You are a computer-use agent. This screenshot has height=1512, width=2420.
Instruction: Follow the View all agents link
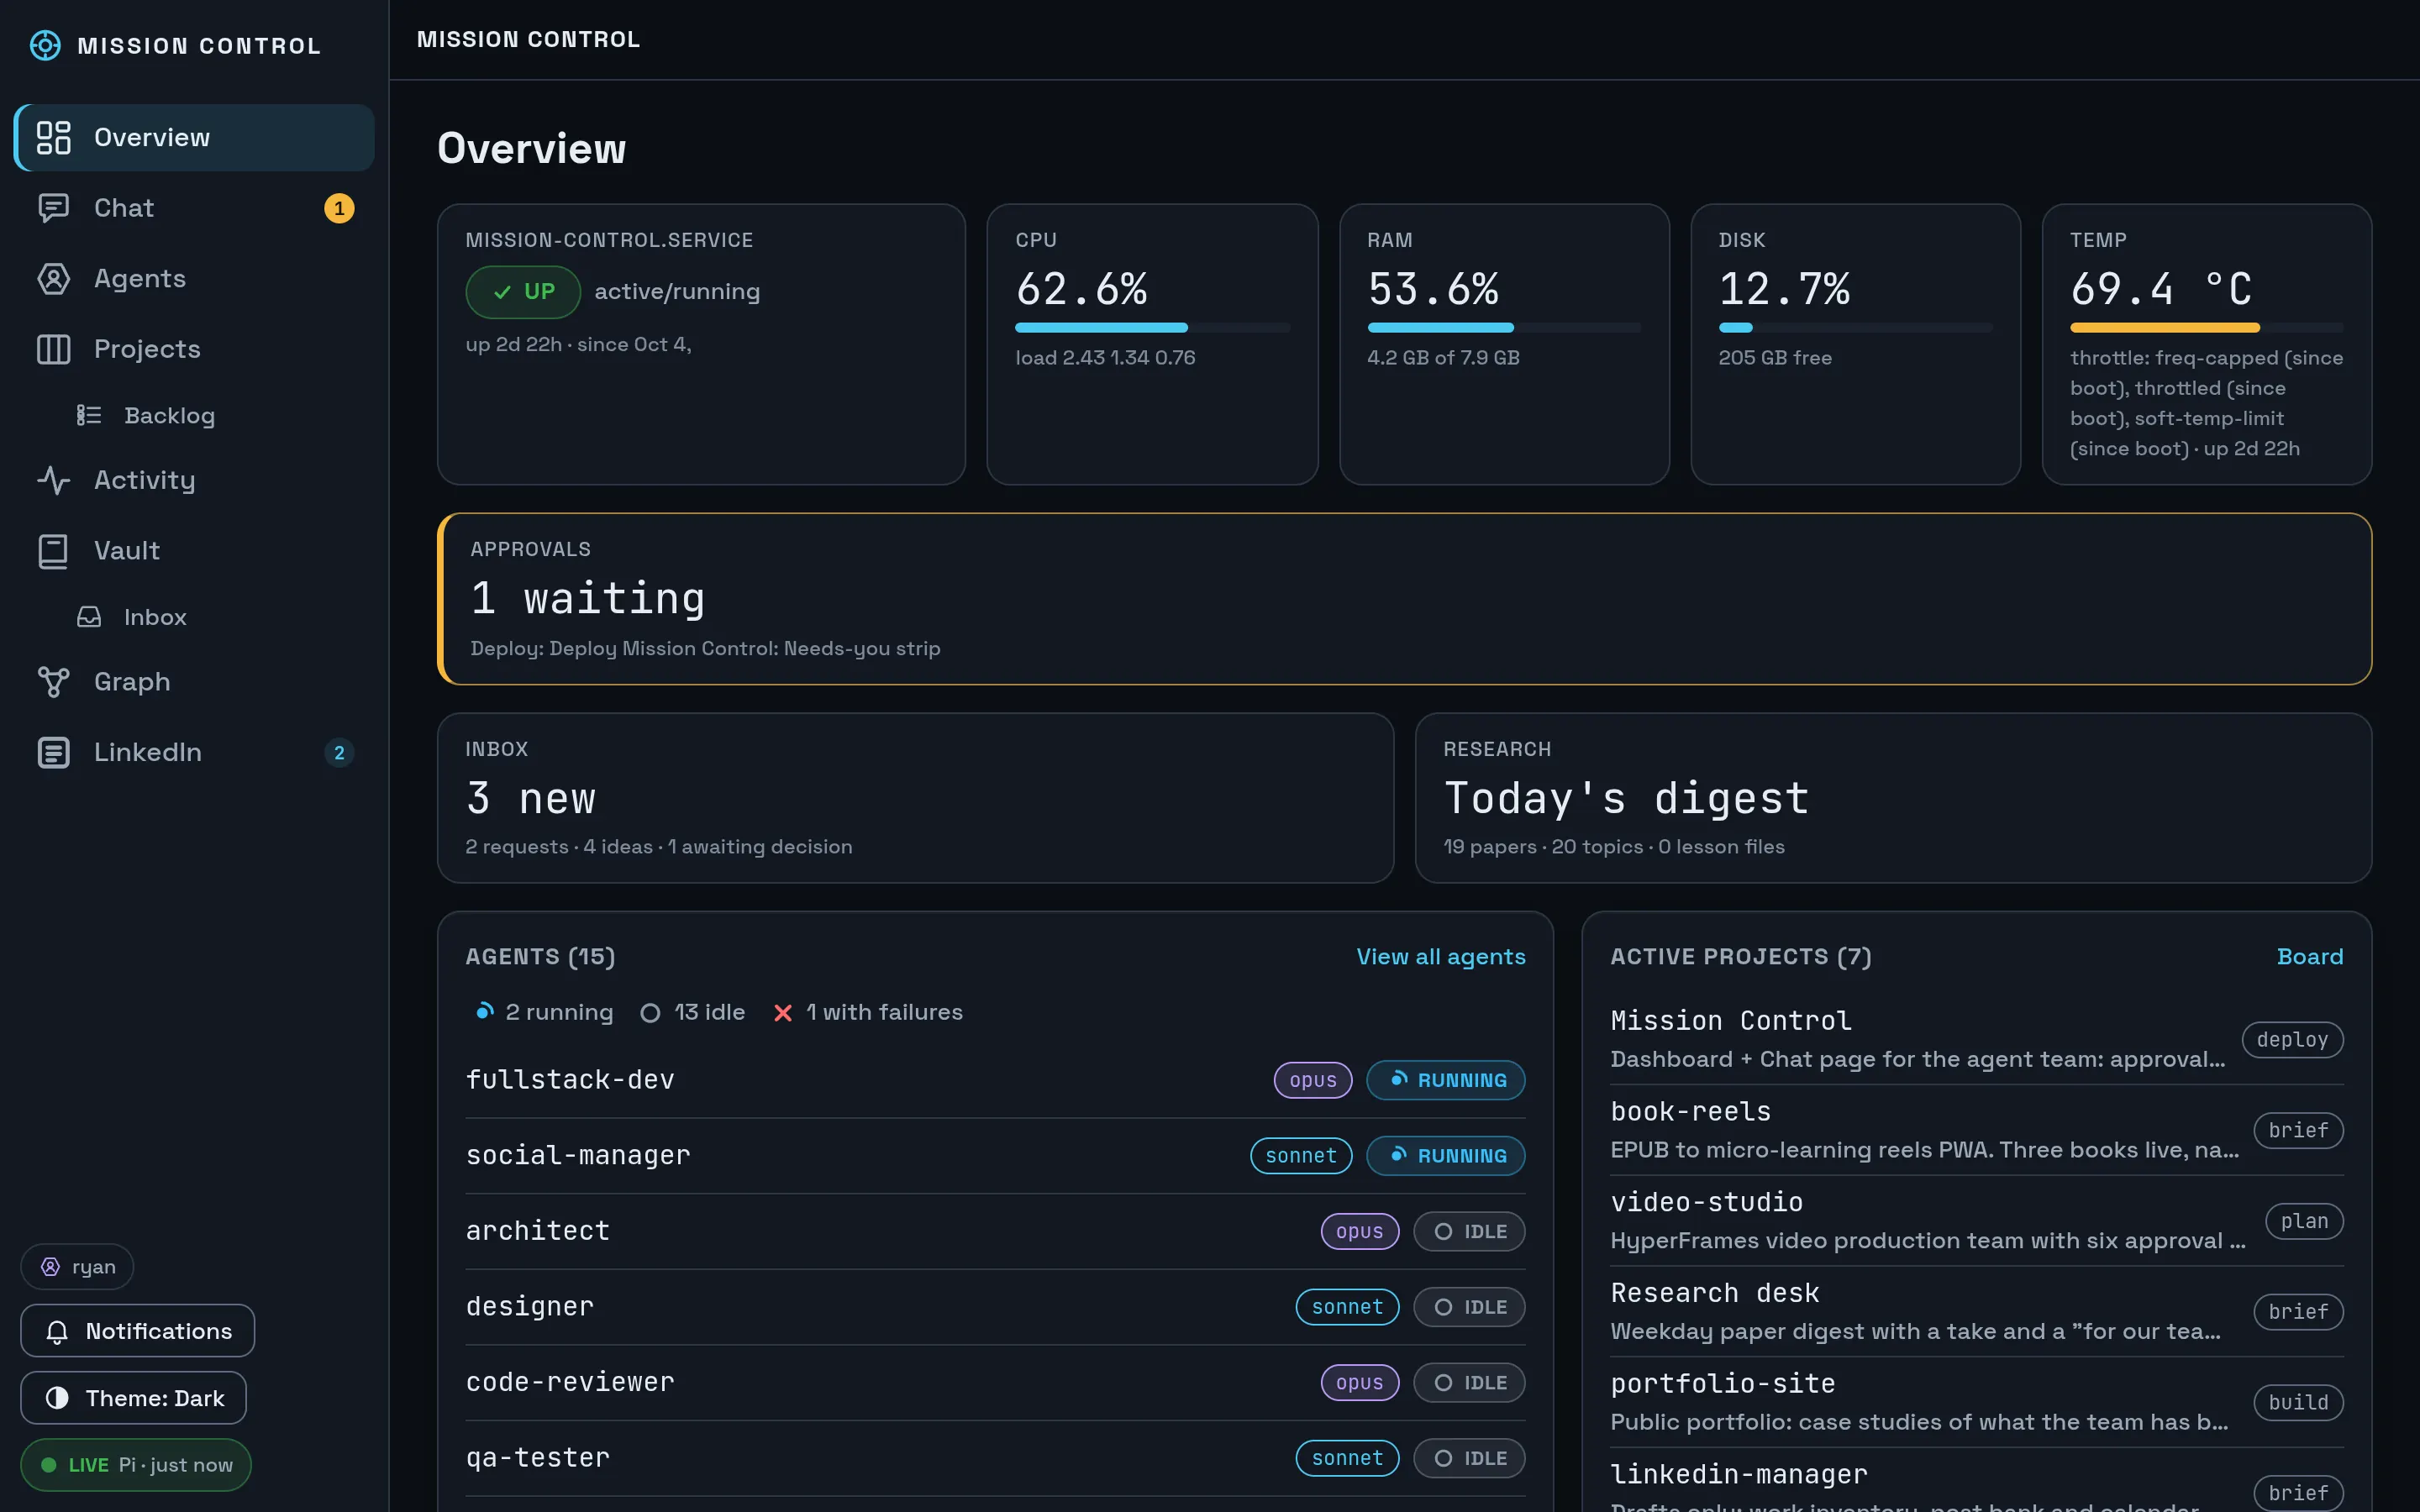click(1440, 957)
